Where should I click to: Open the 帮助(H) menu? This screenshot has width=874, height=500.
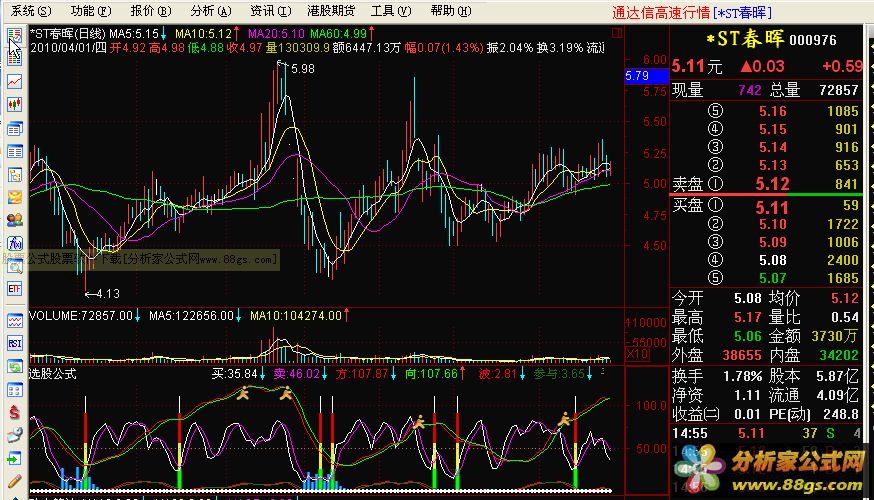(450, 11)
